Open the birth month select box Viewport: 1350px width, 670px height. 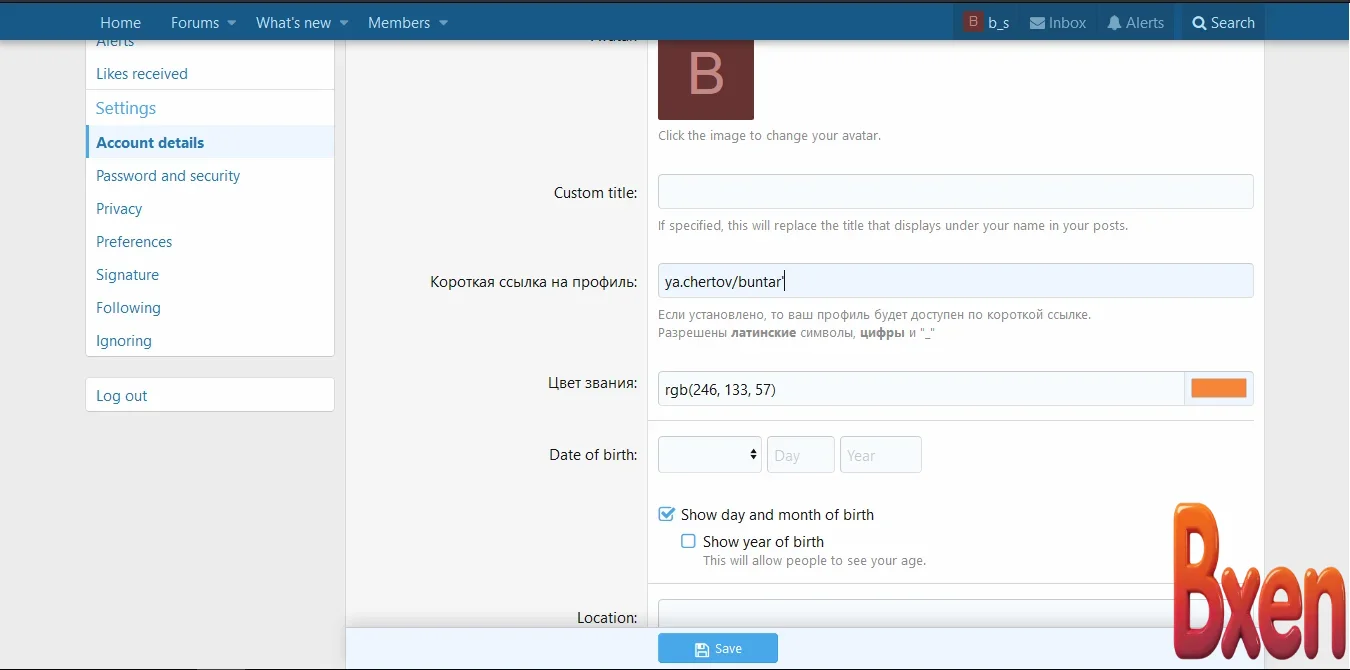[x=709, y=455]
